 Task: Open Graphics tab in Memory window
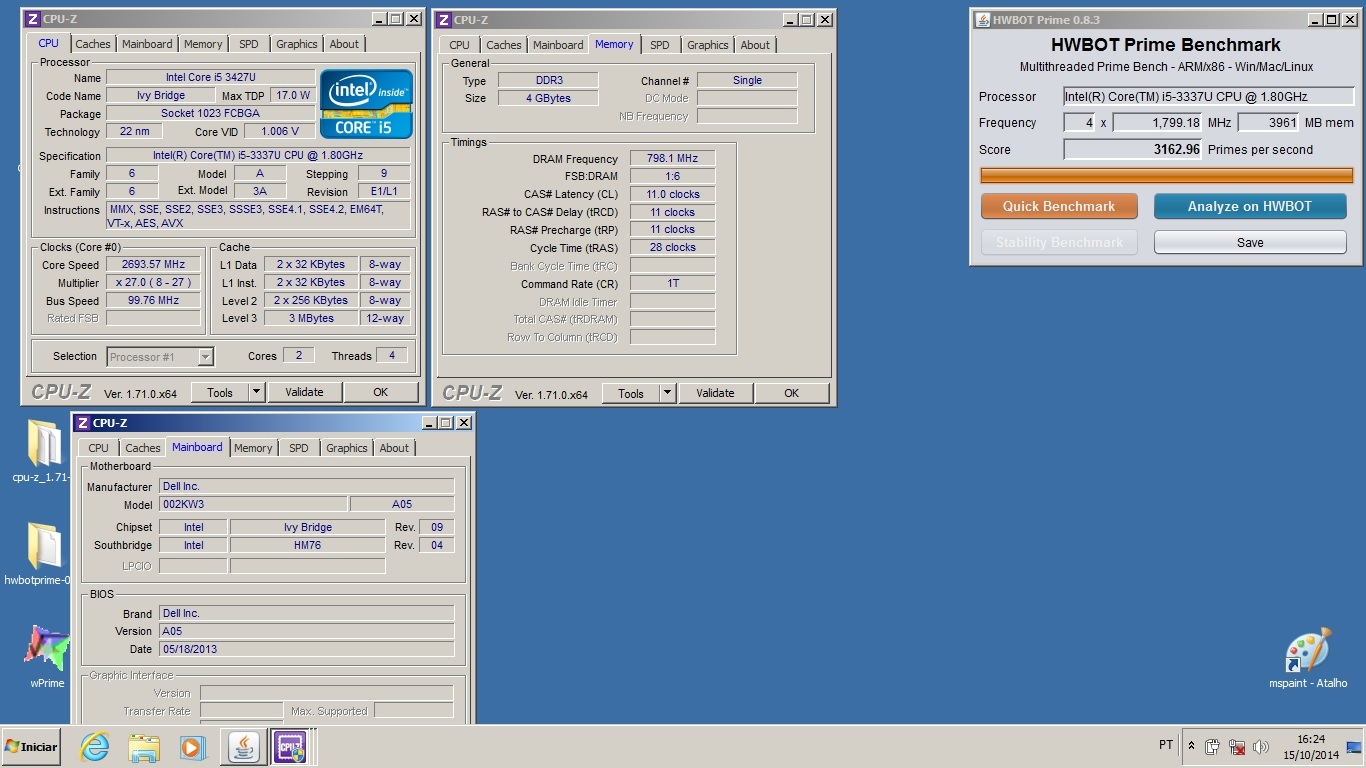[x=708, y=45]
